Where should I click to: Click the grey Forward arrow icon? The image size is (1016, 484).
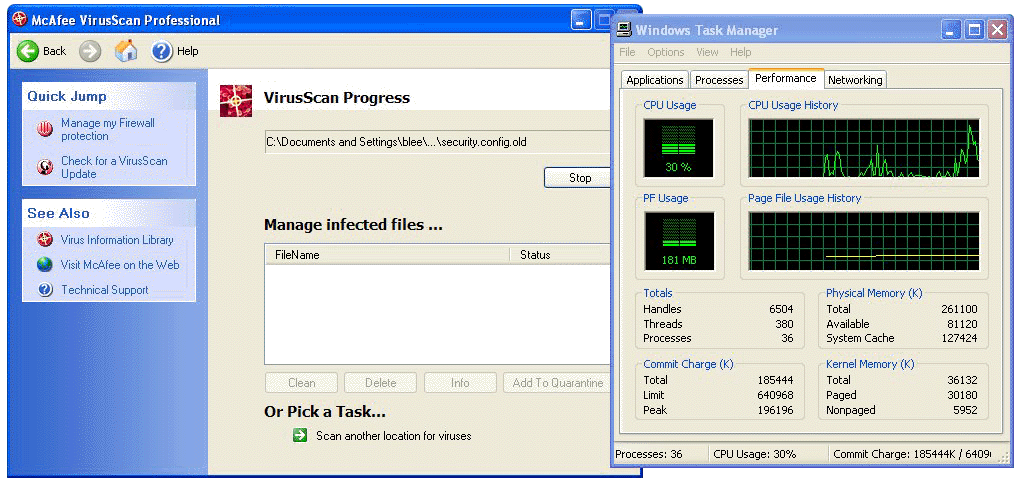pos(90,51)
